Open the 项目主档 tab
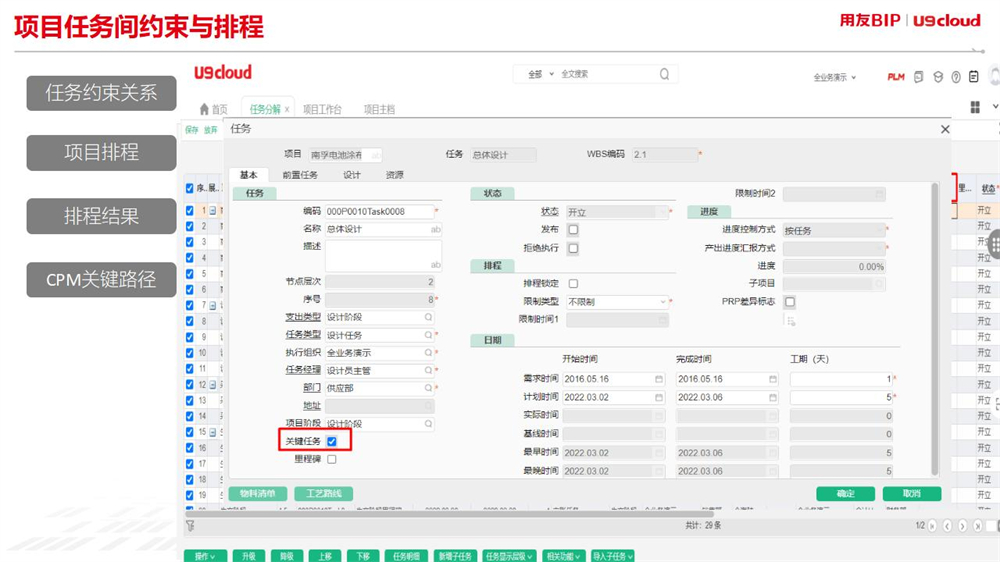The height and width of the screenshot is (562, 1000). click(379, 109)
